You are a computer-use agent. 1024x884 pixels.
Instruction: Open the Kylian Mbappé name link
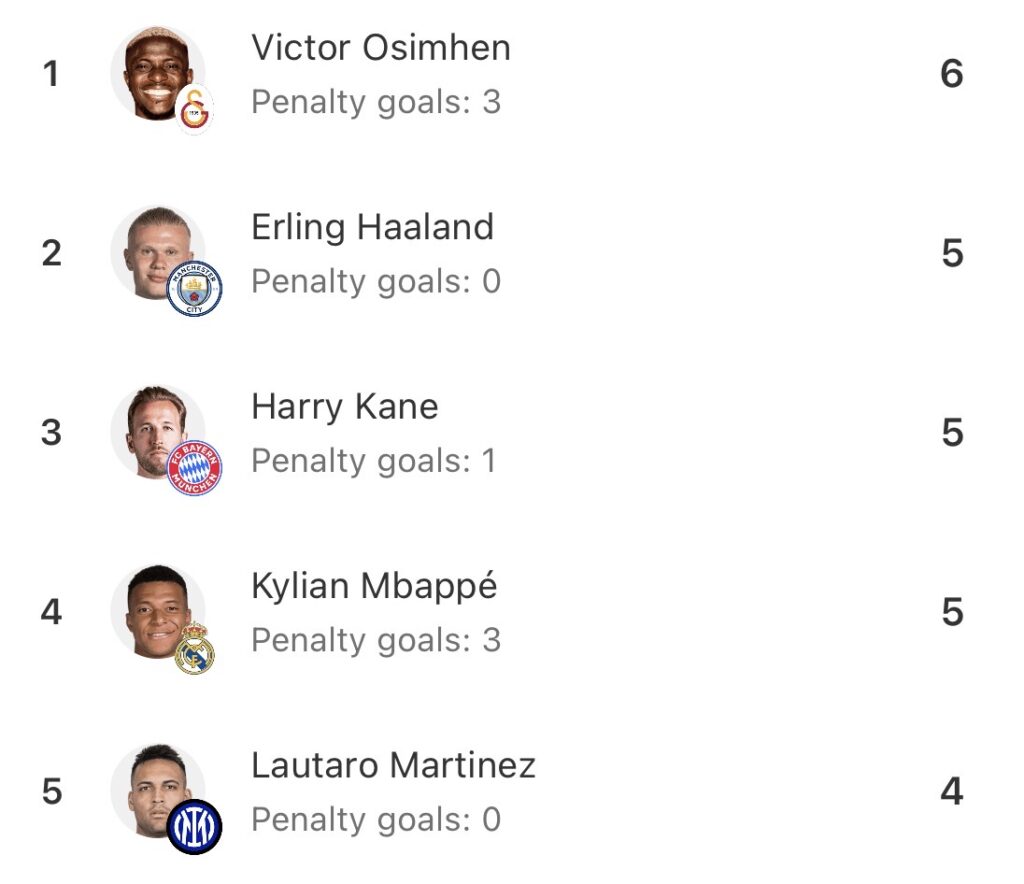point(373,587)
